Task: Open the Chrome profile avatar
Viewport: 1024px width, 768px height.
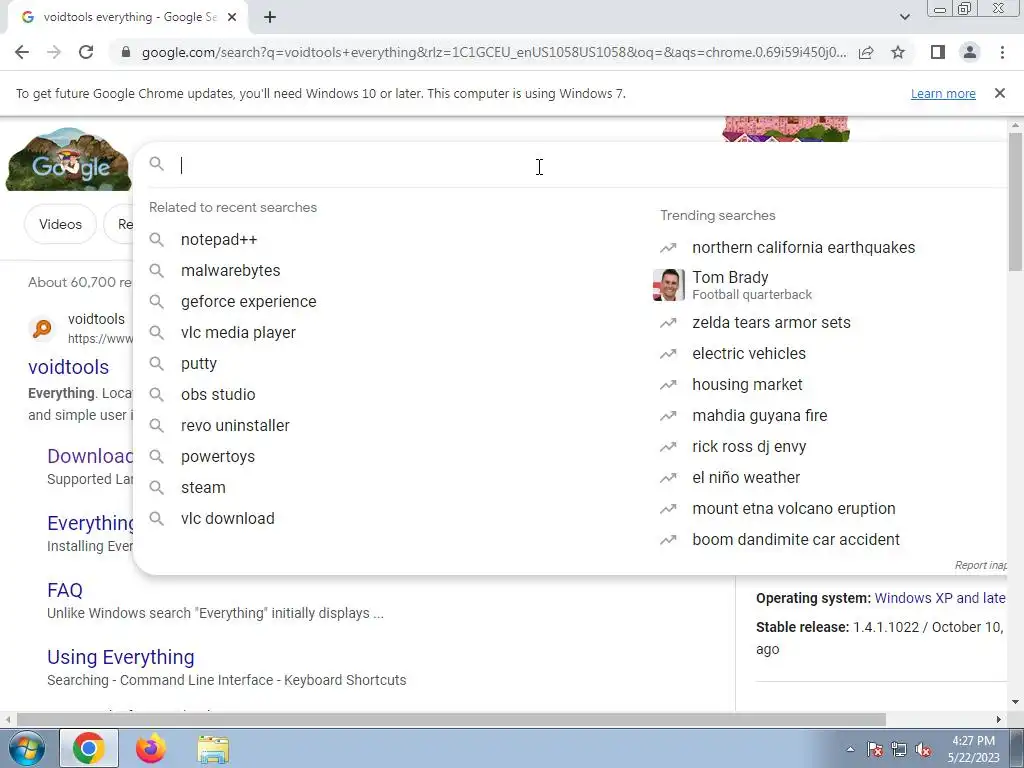Action: click(x=970, y=52)
